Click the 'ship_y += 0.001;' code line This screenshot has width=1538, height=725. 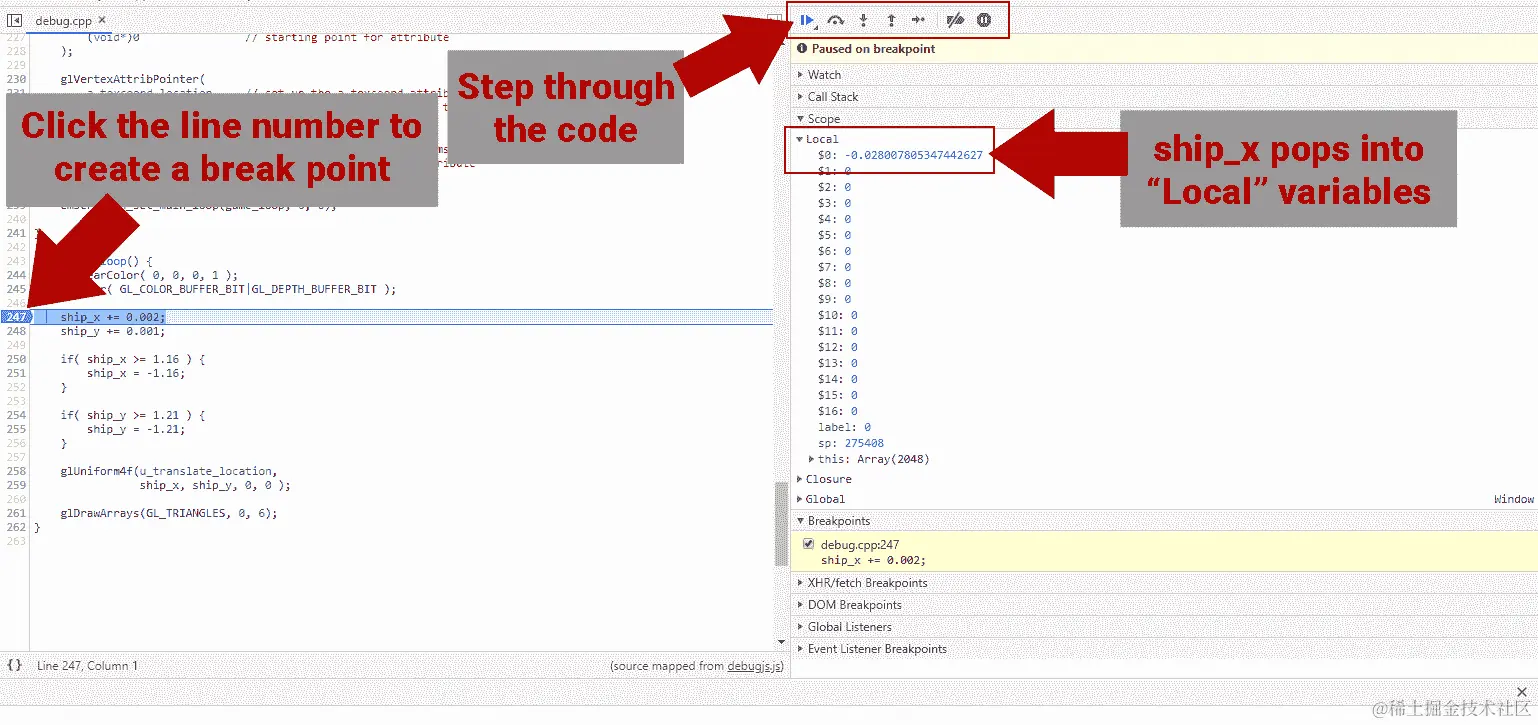[x=113, y=331]
